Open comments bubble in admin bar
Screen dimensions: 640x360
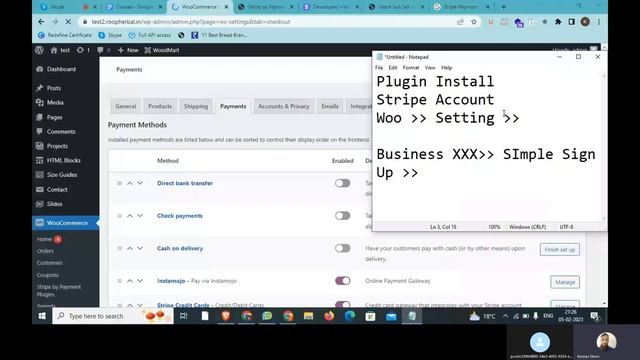point(103,50)
